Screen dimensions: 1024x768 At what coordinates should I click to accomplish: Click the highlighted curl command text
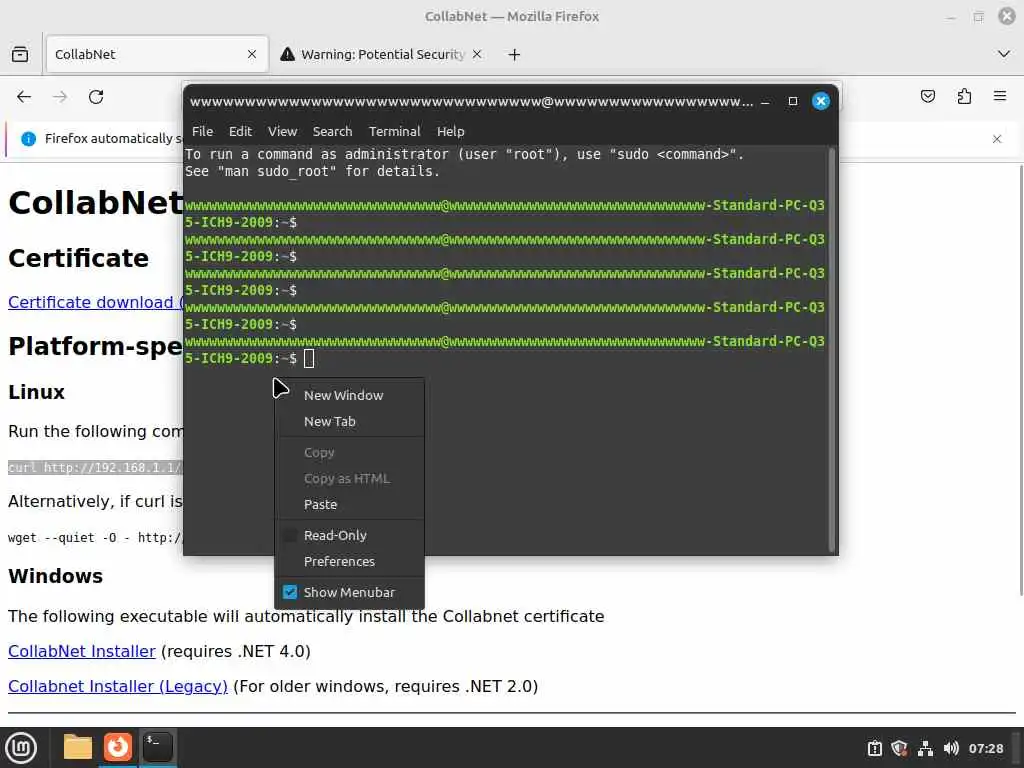(95, 468)
